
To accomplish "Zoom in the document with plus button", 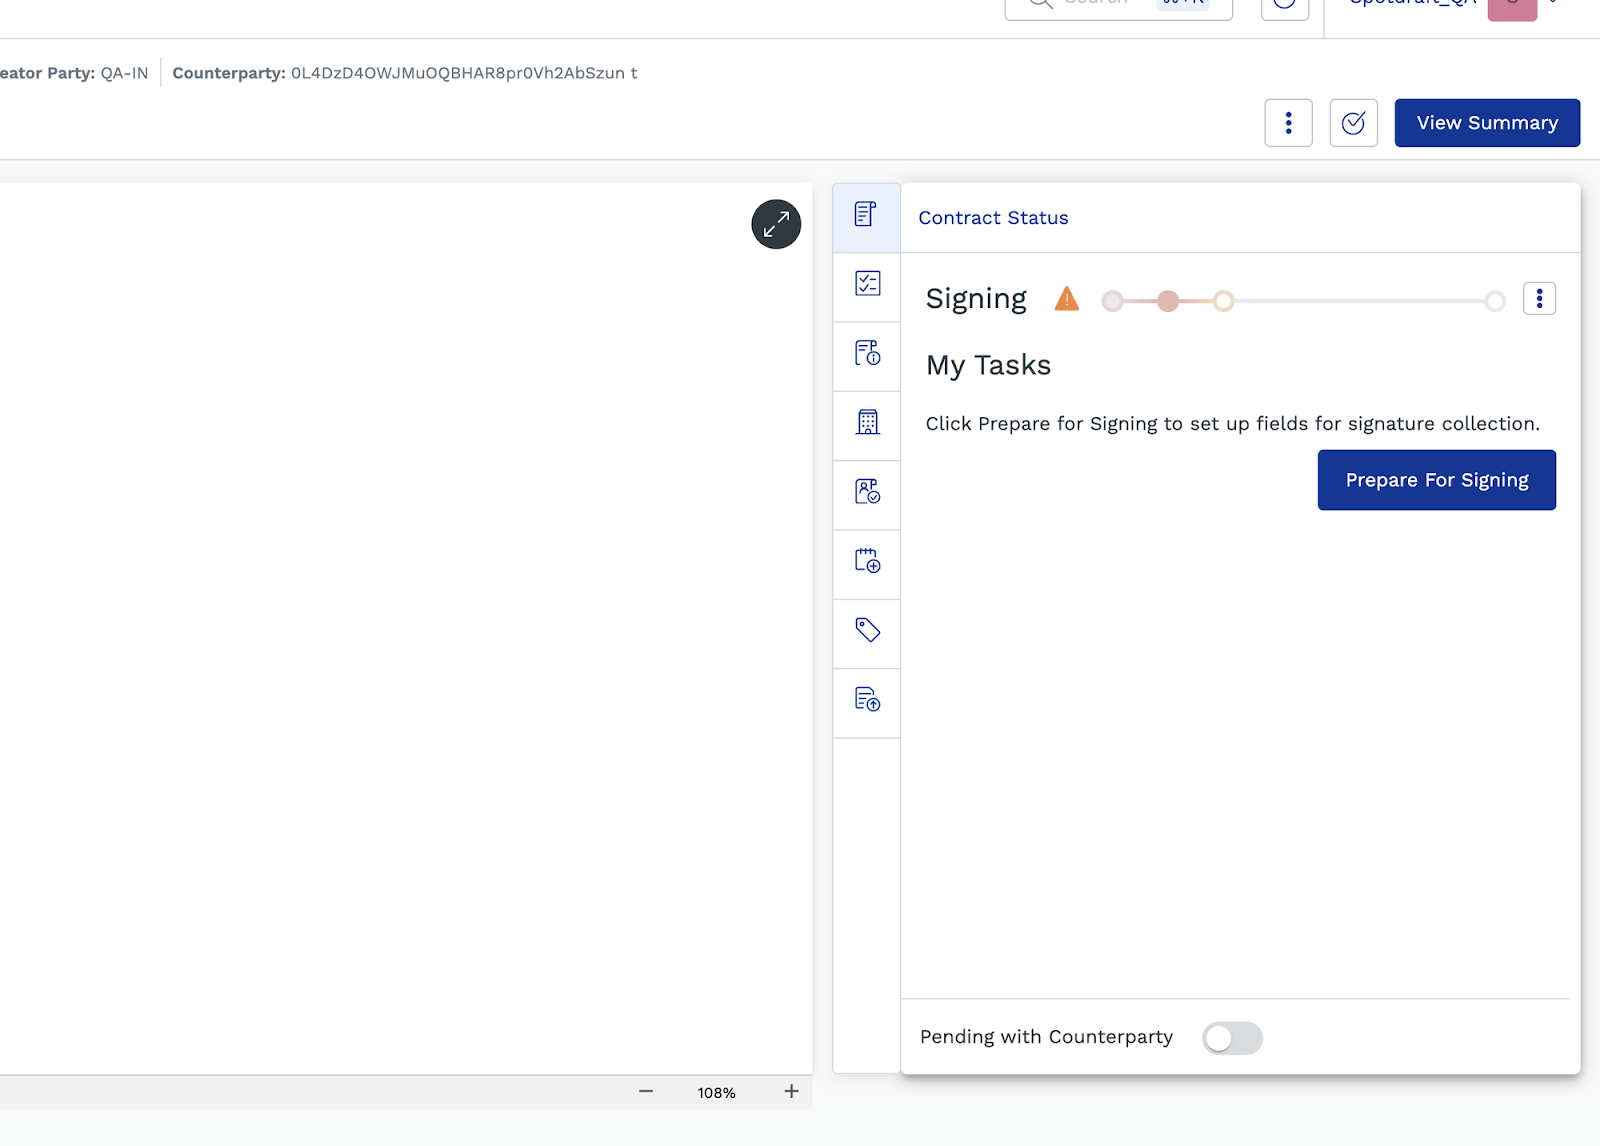I will 791,1092.
